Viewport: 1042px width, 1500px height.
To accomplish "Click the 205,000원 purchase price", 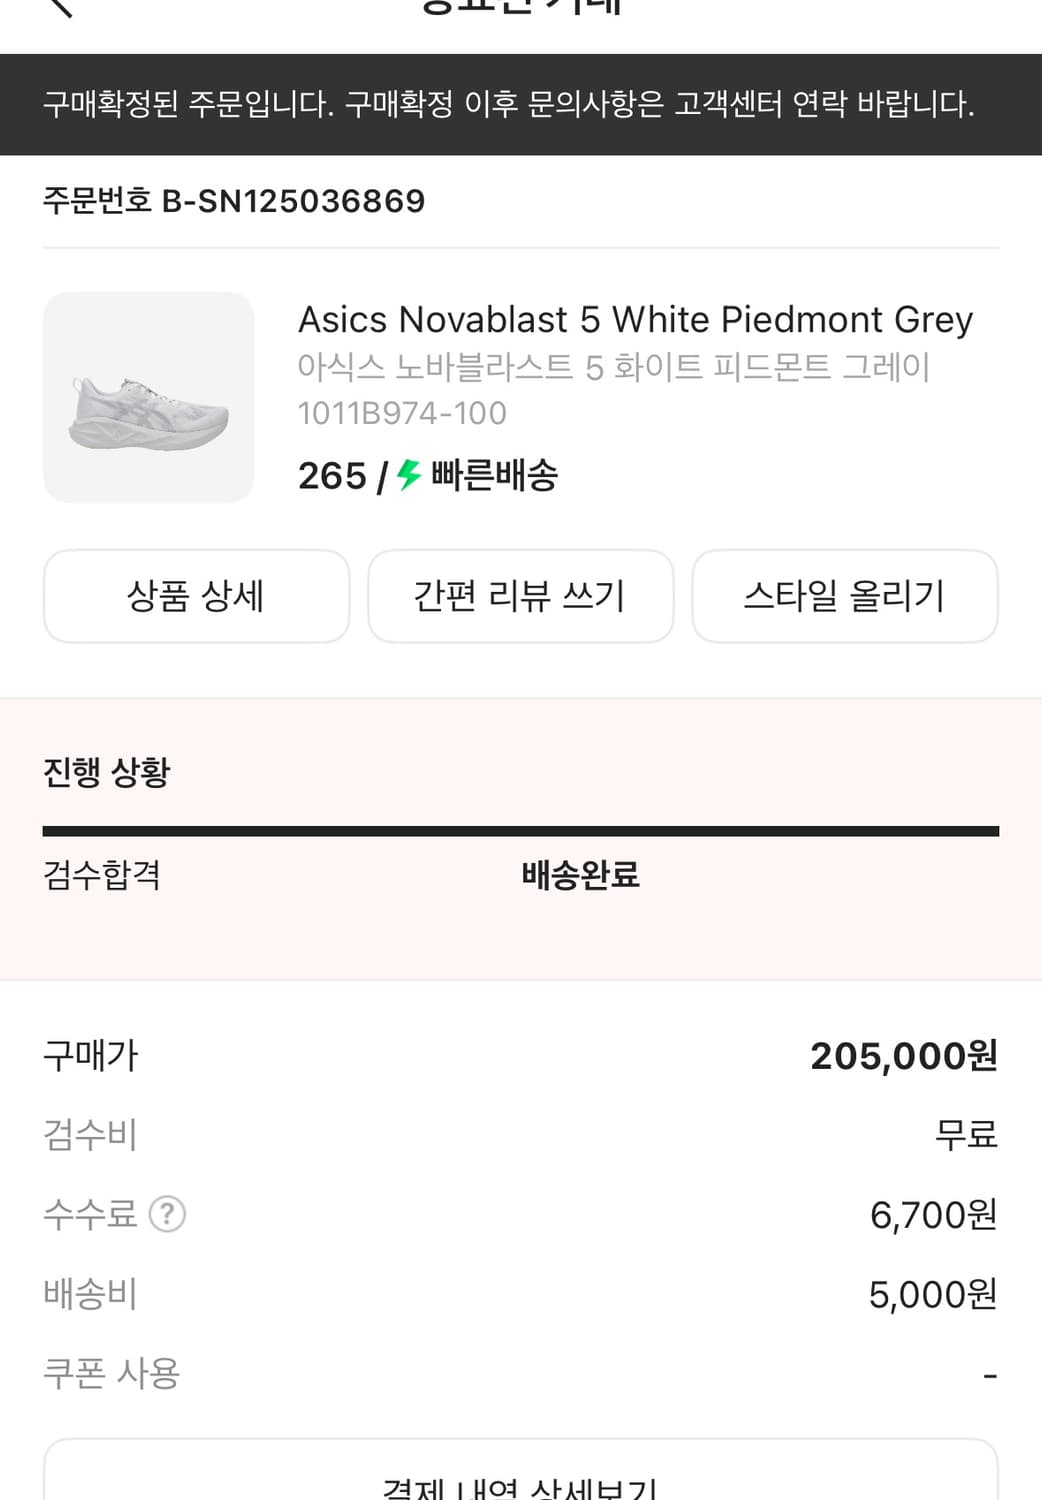I will click(903, 1056).
